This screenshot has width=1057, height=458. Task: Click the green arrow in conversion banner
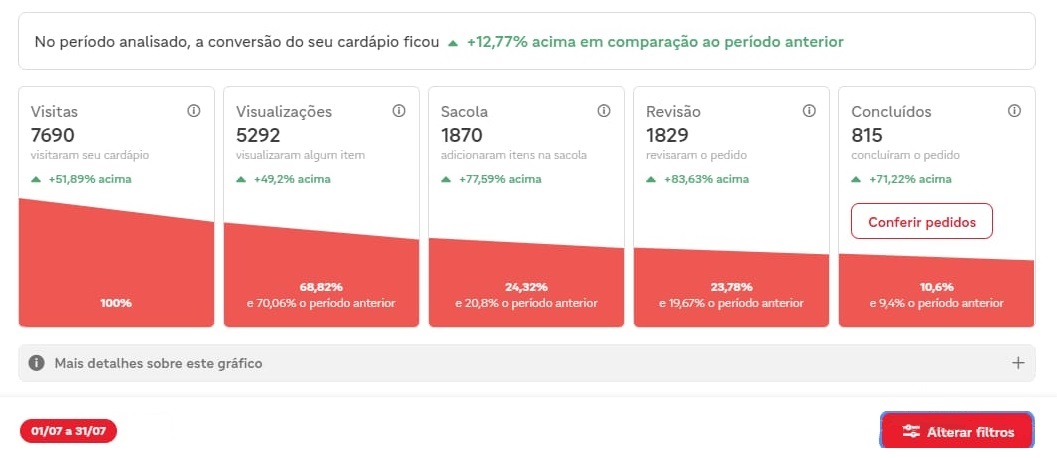click(453, 43)
